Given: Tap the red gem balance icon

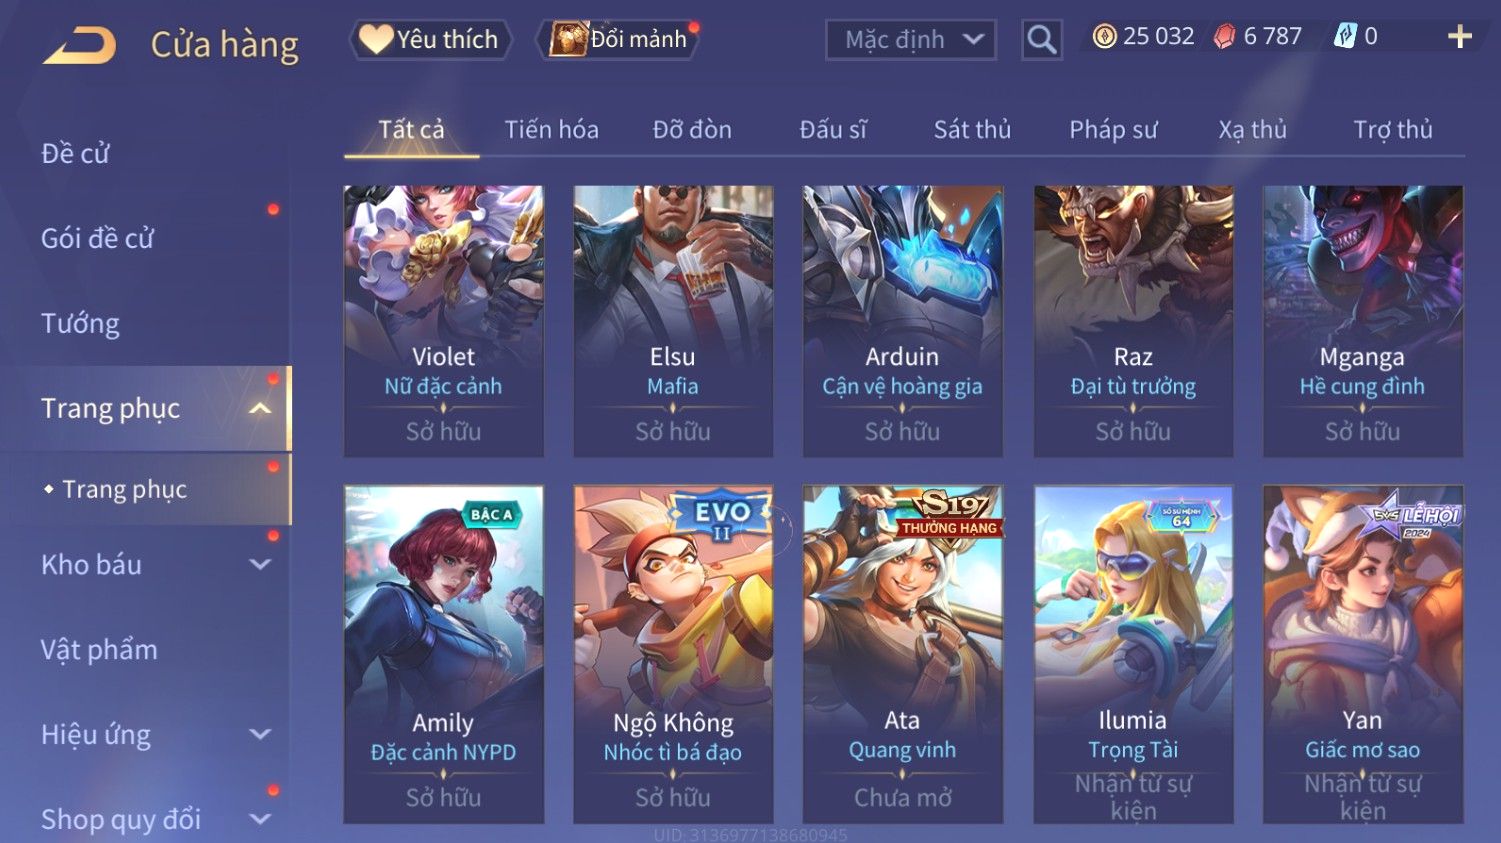Looking at the screenshot, I should [1224, 37].
